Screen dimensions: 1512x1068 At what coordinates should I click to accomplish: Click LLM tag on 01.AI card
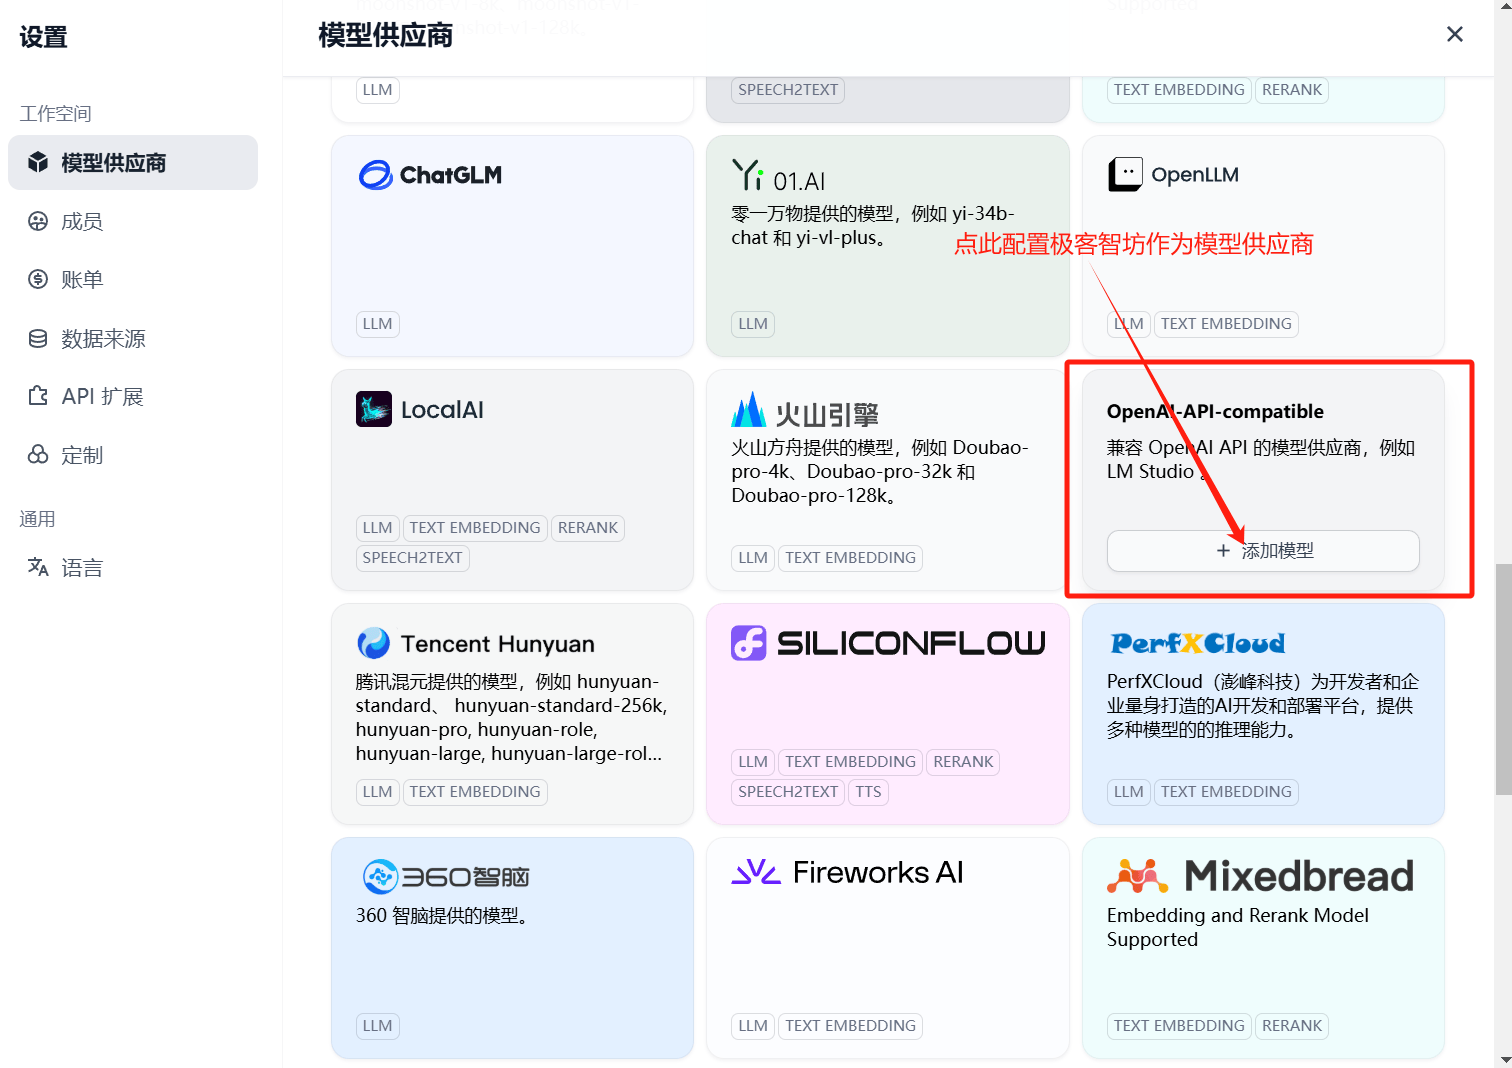(753, 324)
